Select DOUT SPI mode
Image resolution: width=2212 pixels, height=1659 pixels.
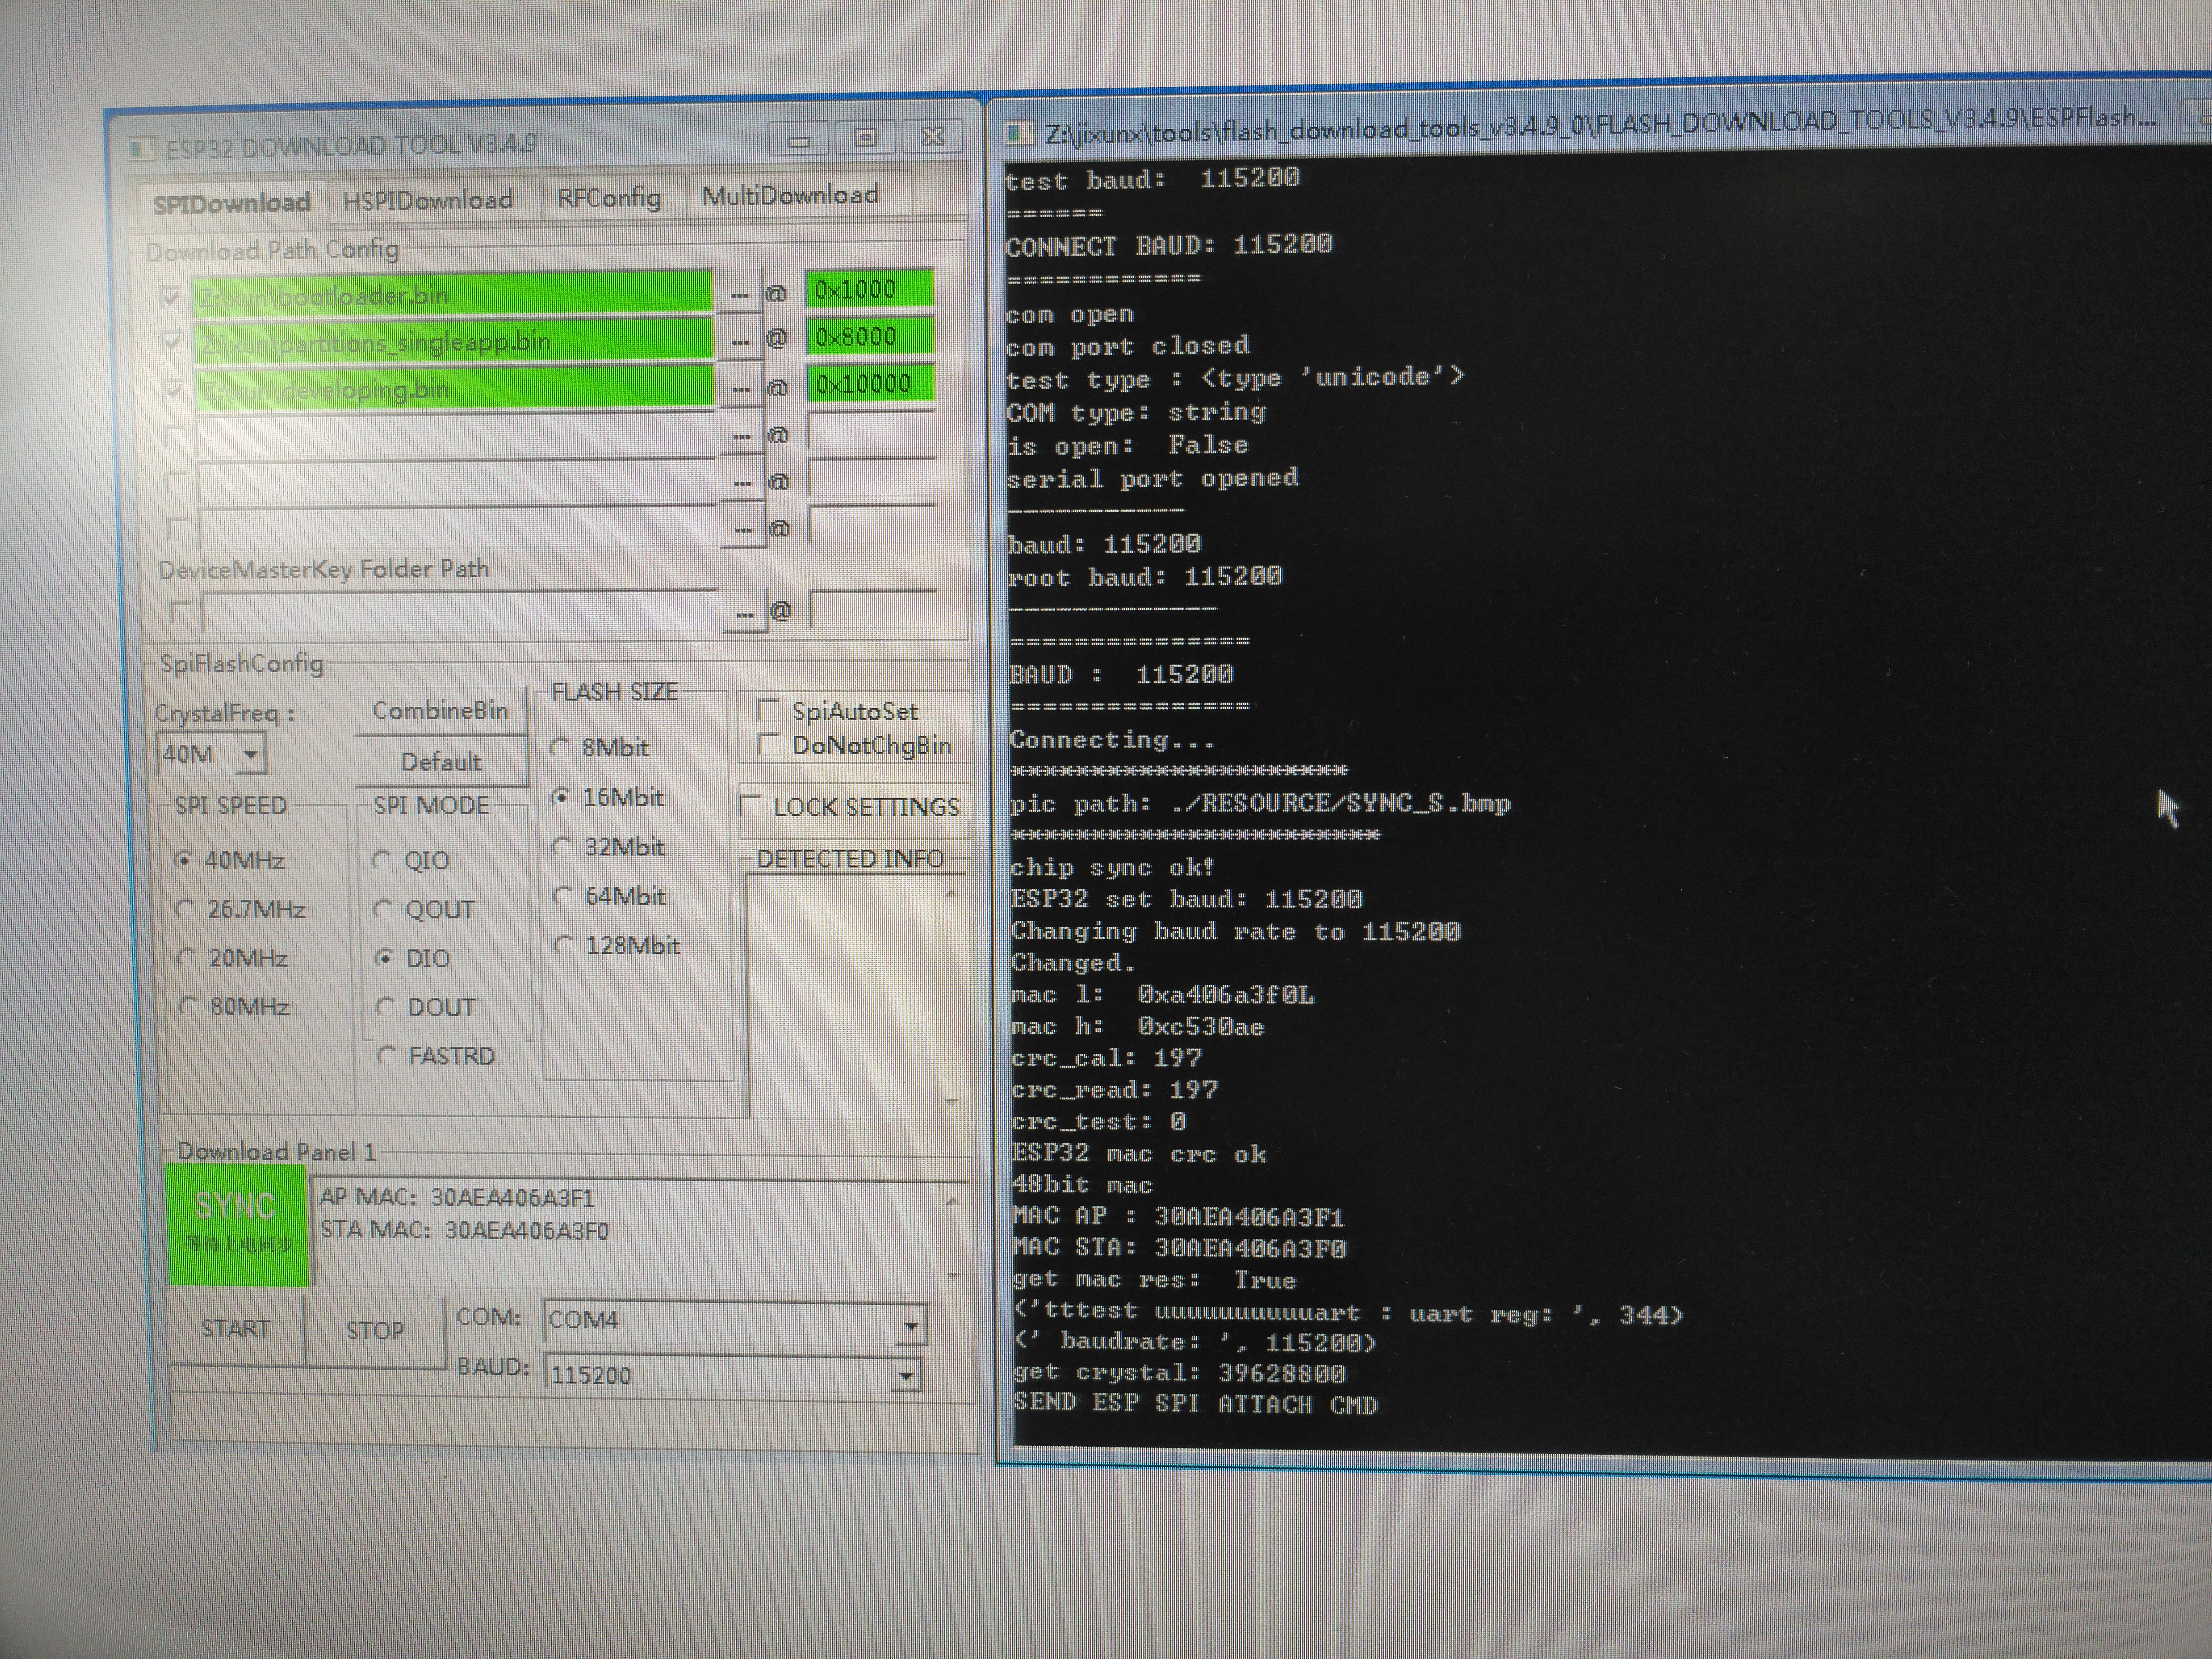pyautogui.click(x=426, y=1007)
